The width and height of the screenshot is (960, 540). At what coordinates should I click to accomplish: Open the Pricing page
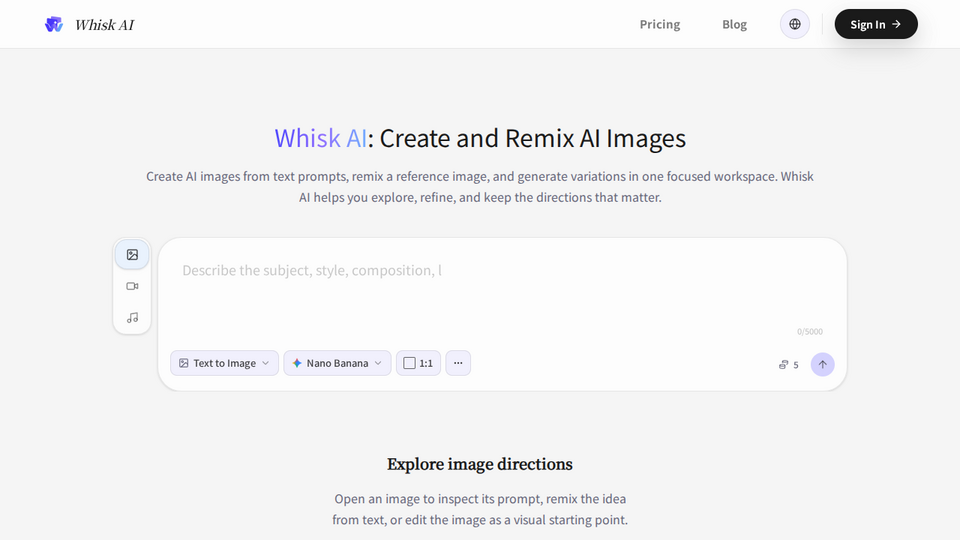[659, 24]
